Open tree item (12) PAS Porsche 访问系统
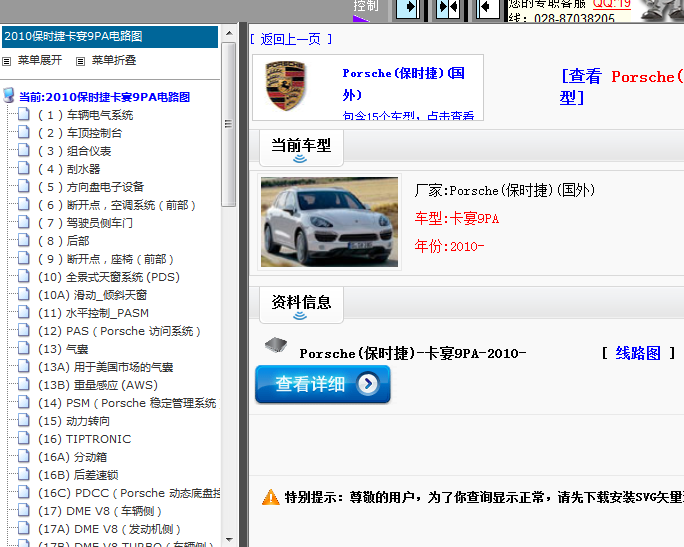 click(x=119, y=331)
